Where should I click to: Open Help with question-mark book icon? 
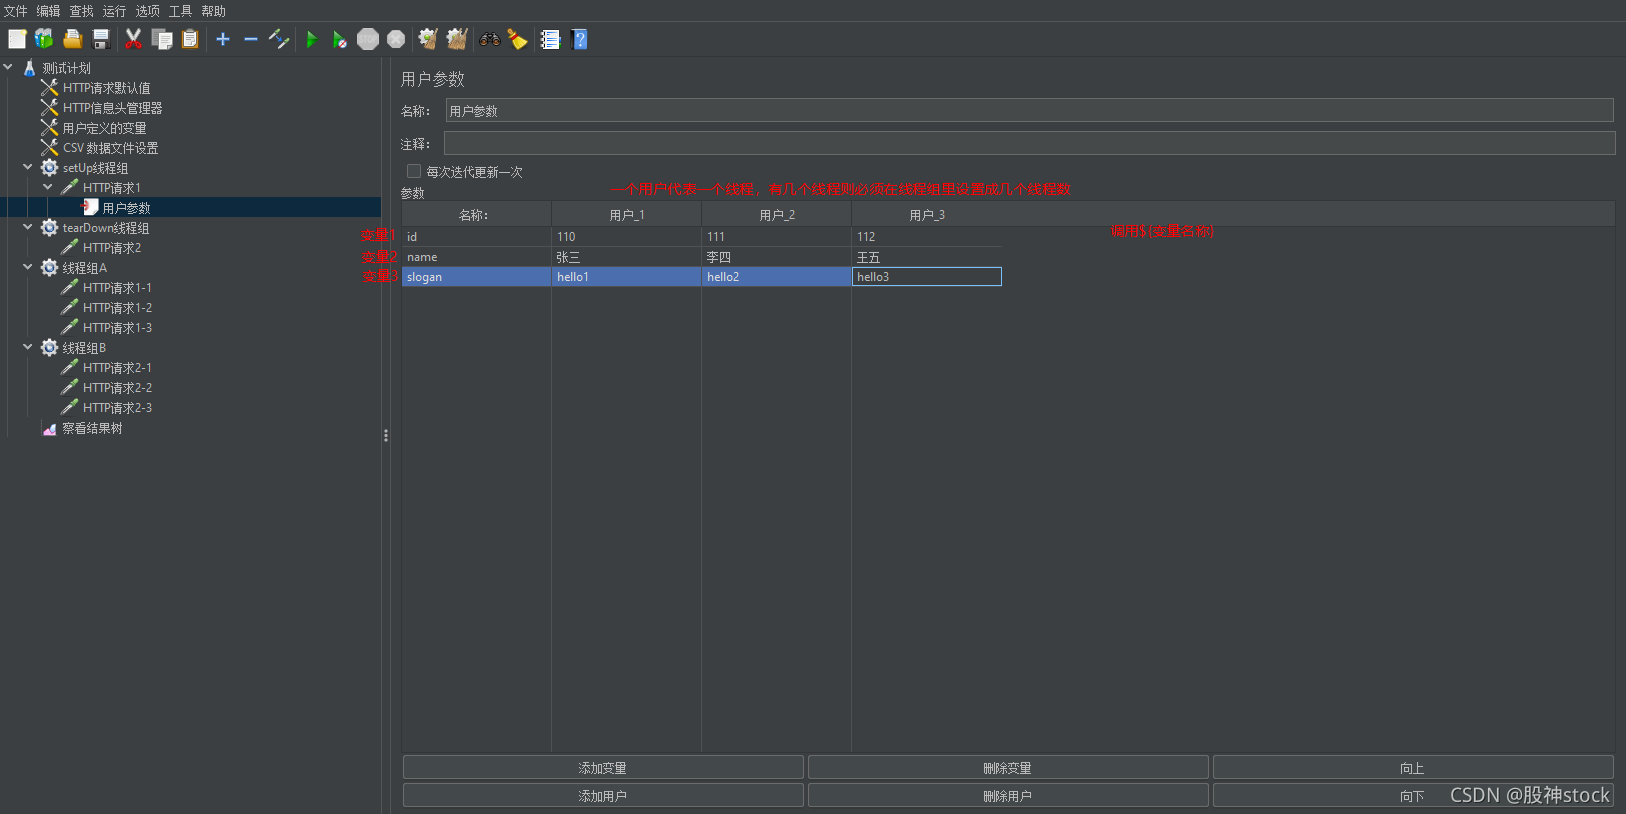pos(579,39)
